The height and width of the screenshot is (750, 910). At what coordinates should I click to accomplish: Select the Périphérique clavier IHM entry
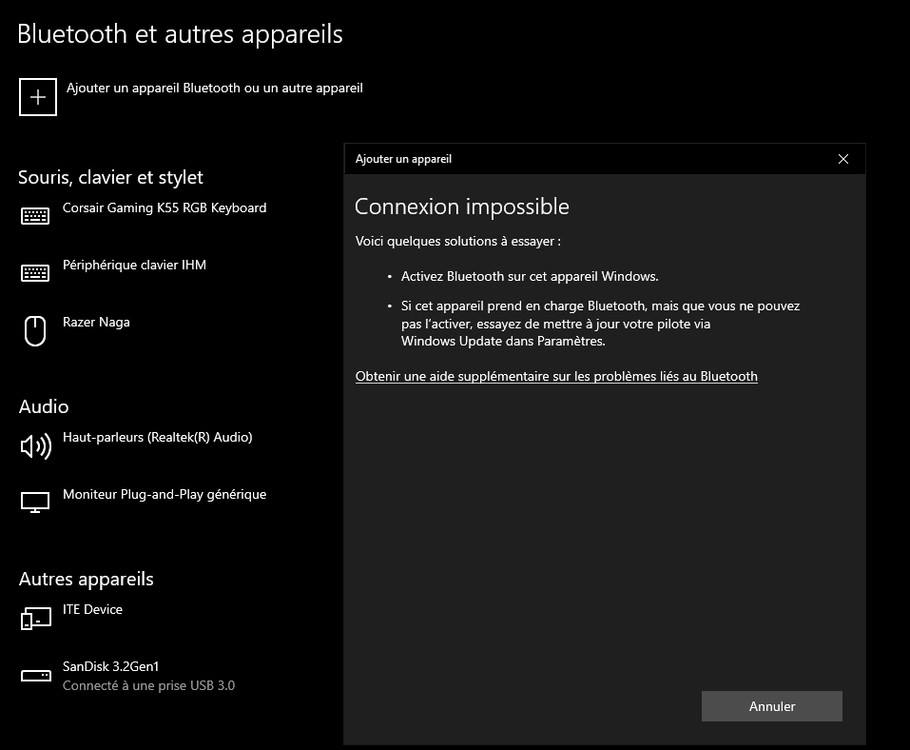click(x=134, y=265)
